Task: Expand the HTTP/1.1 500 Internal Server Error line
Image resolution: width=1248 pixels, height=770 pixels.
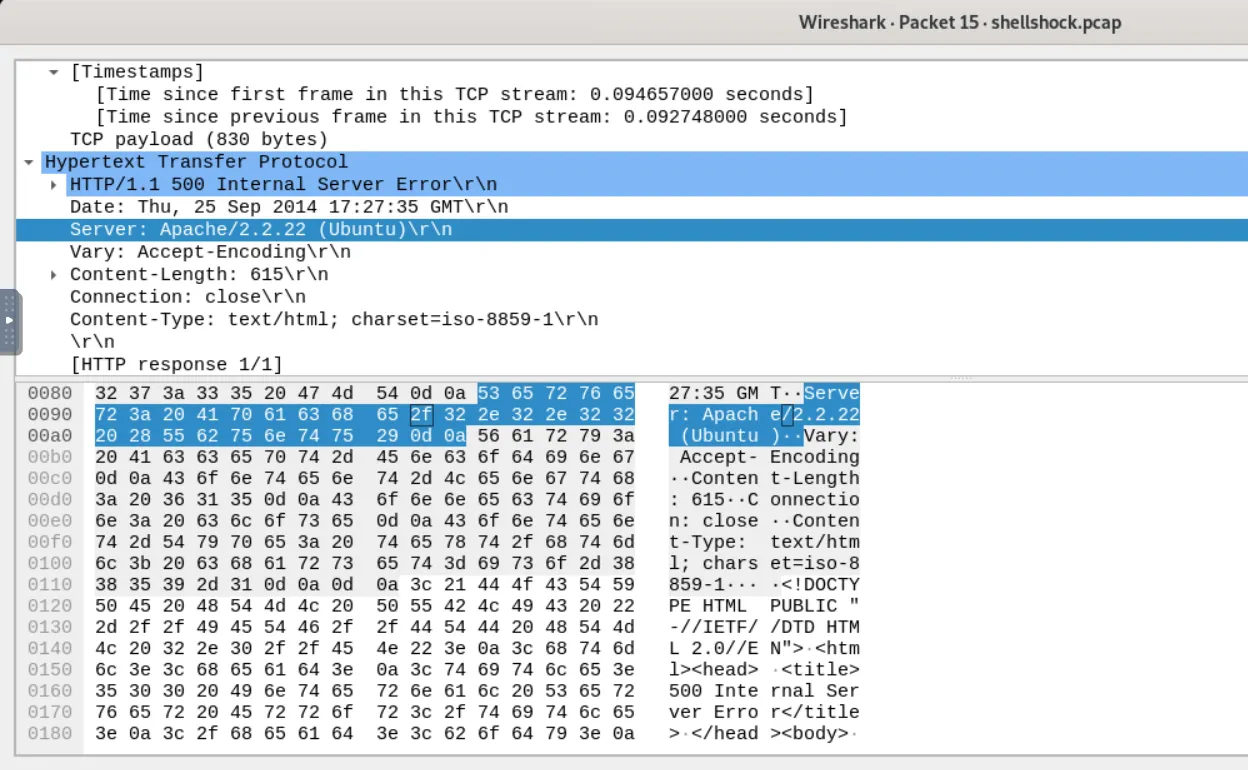Action: click(x=54, y=185)
